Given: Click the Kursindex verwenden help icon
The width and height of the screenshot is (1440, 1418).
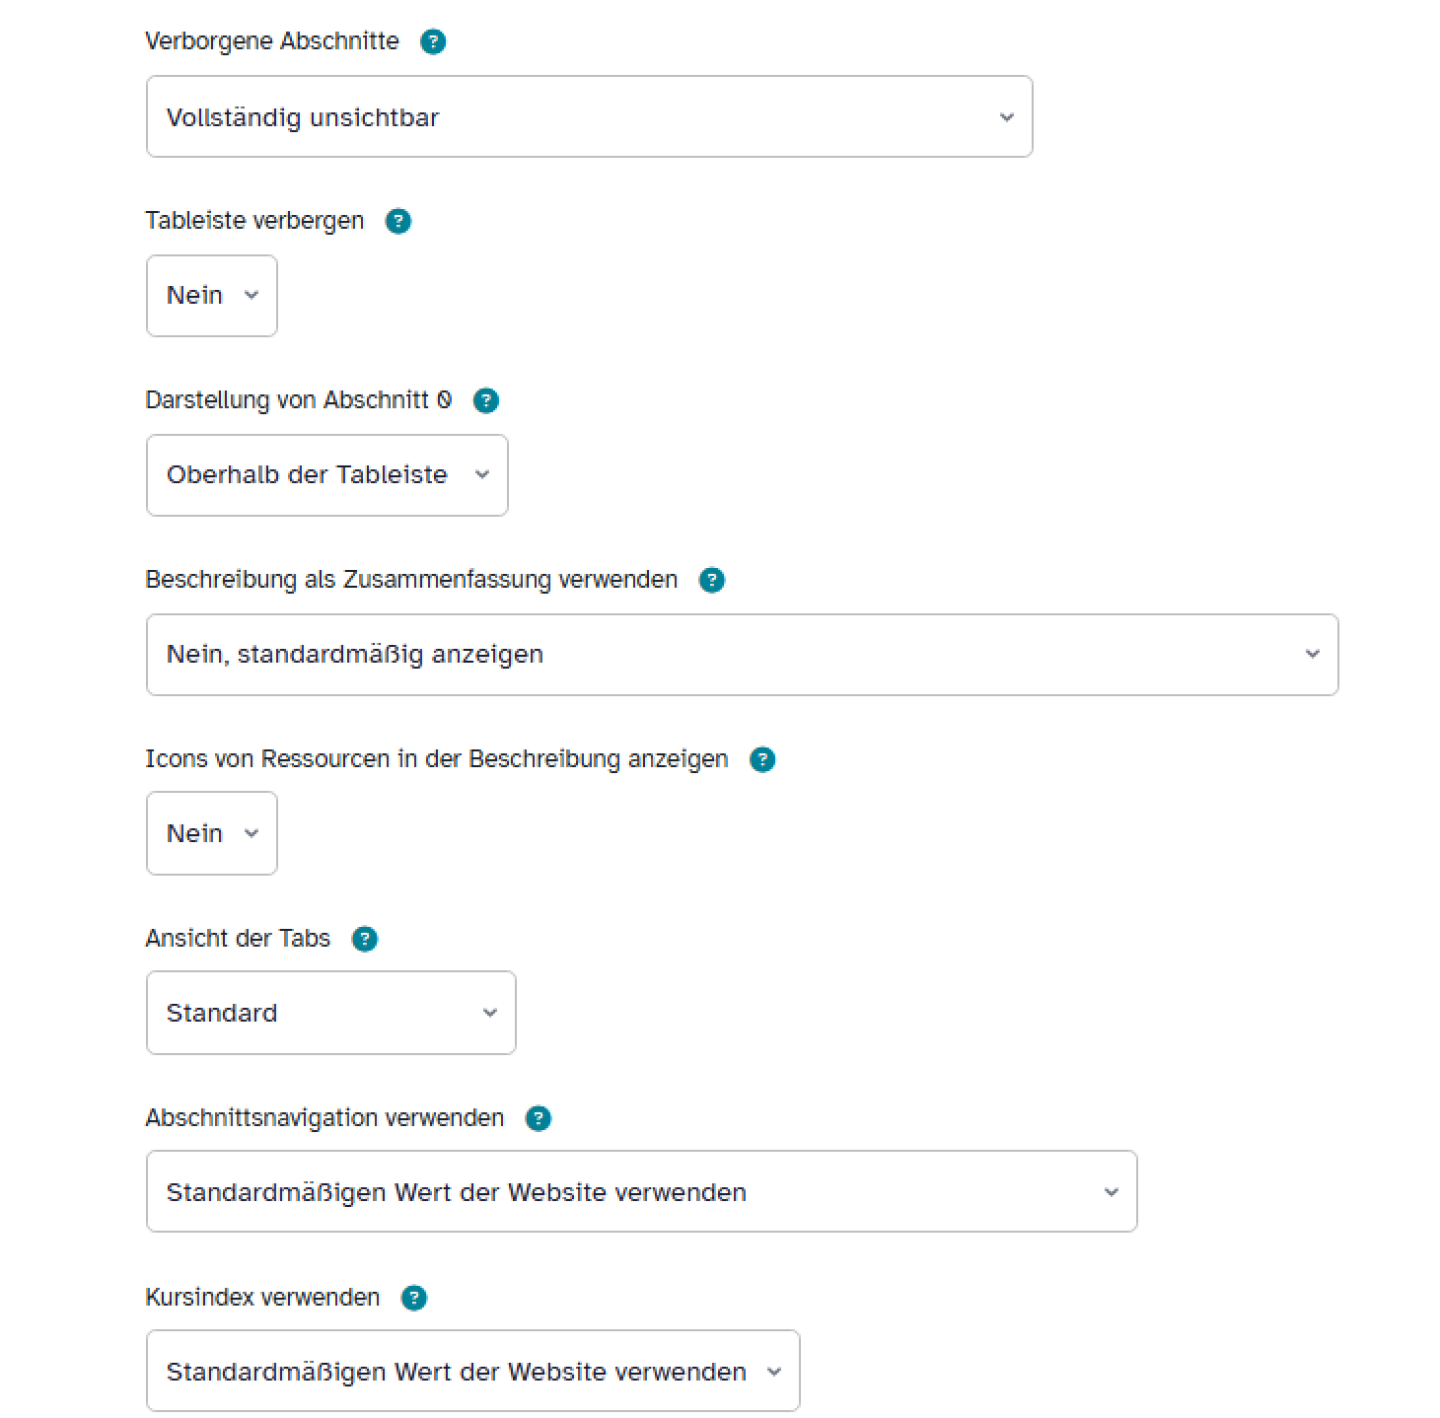Looking at the screenshot, I should [413, 1297].
